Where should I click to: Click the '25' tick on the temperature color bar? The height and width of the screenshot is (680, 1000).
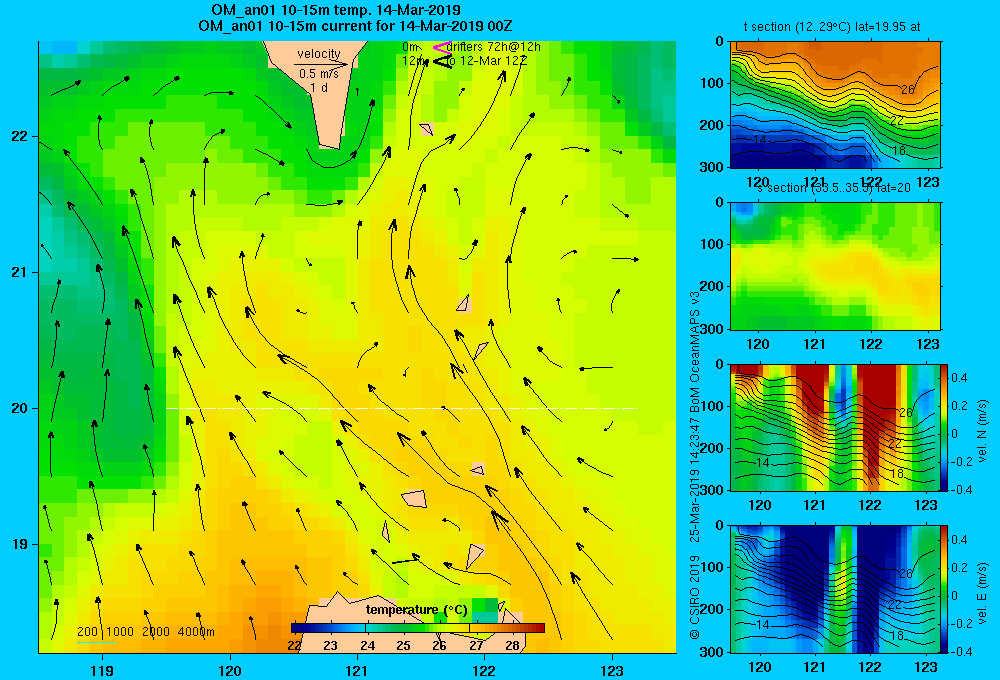(x=403, y=645)
